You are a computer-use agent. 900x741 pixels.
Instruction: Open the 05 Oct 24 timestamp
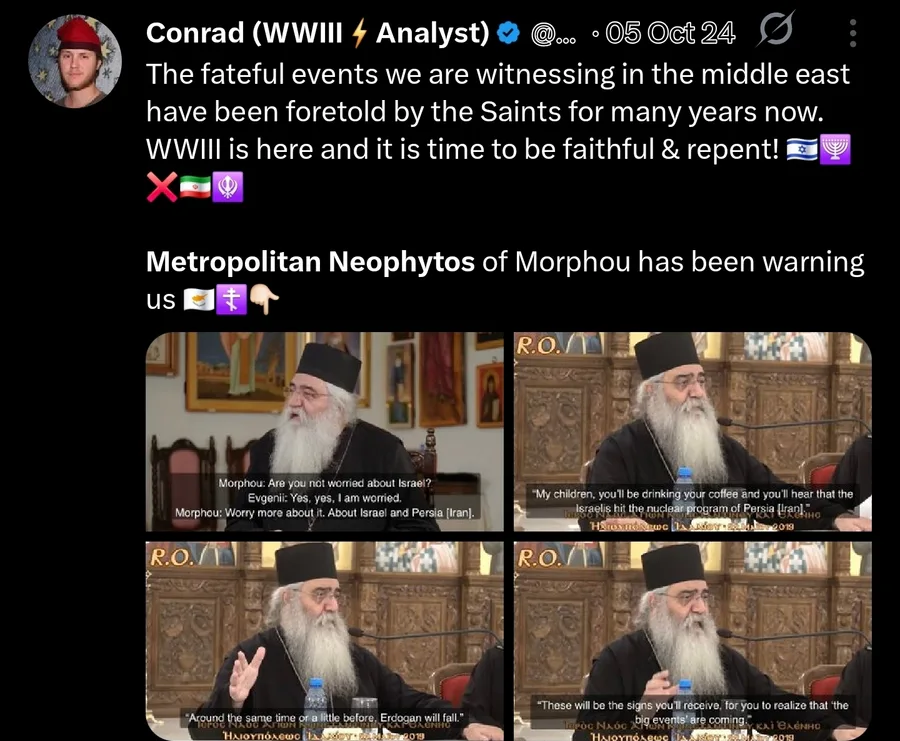pos(670,33)
